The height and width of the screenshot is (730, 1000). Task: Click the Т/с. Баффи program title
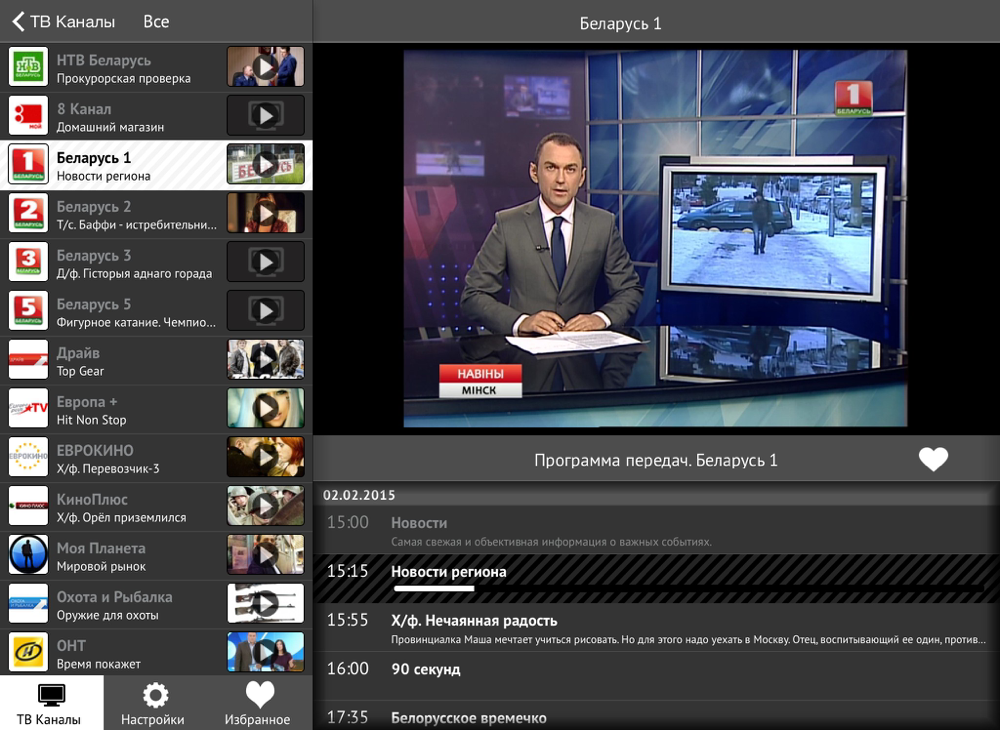(x=136, y=224)
